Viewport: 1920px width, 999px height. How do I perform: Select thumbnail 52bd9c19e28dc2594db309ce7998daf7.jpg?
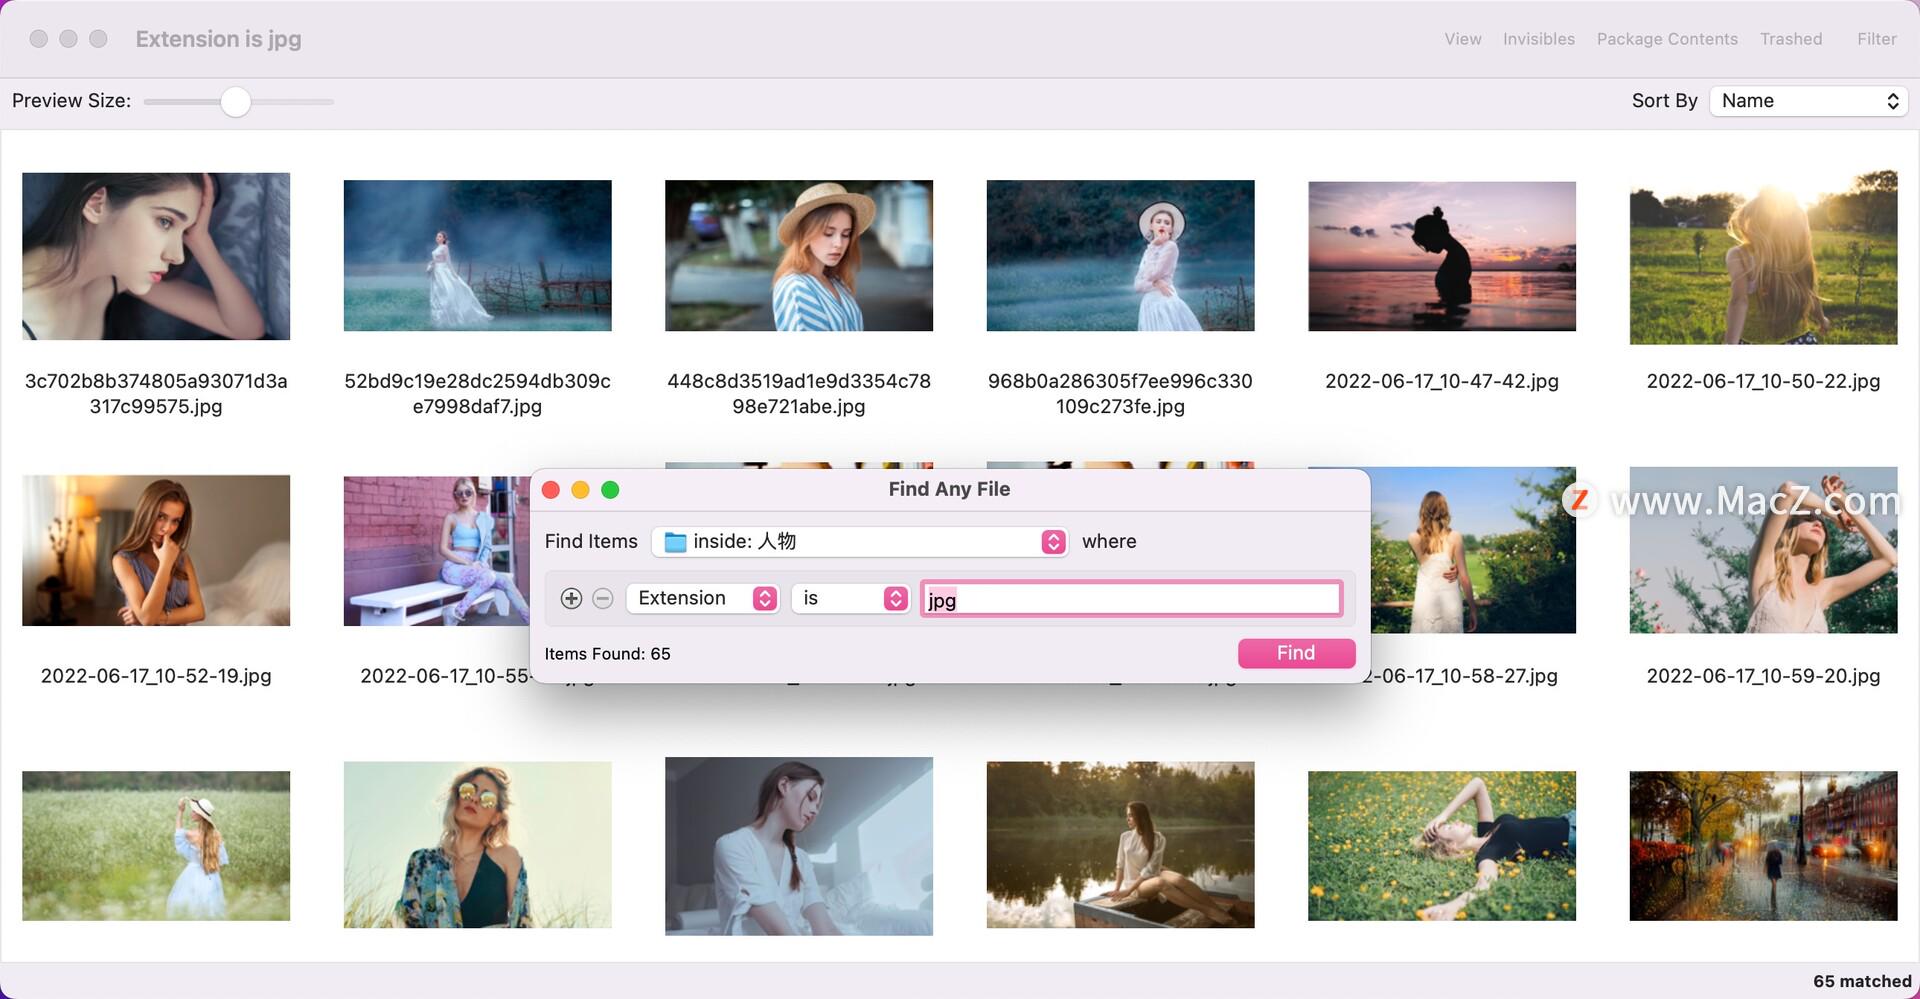click(x=477, y=256)
